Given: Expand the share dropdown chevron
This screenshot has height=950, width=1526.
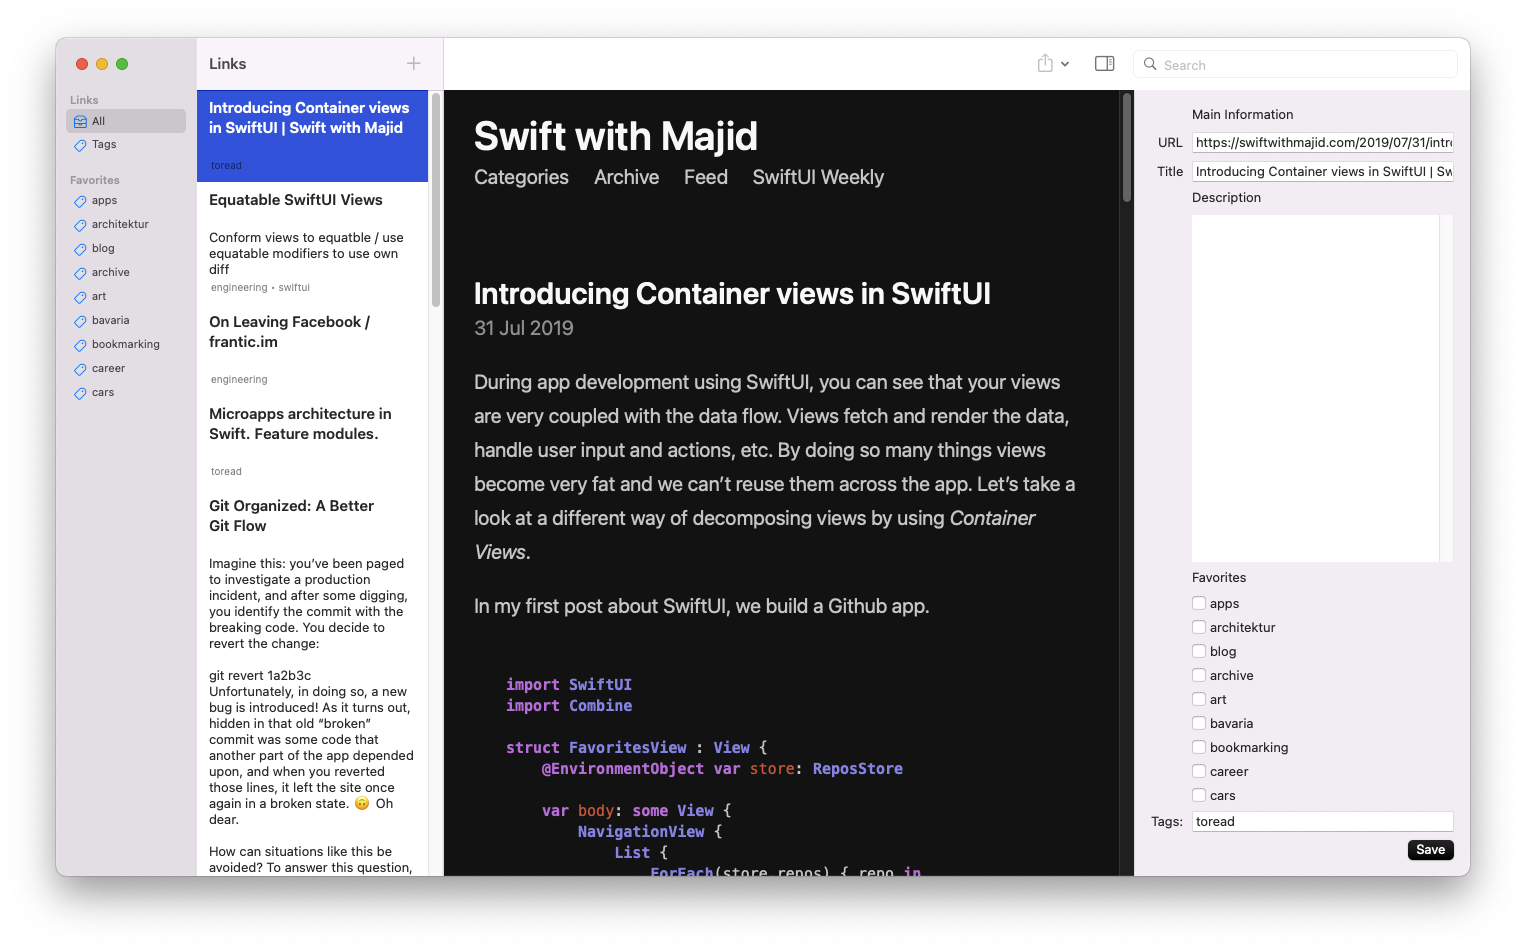Looking at the screenshot, I should point(1065,64).
